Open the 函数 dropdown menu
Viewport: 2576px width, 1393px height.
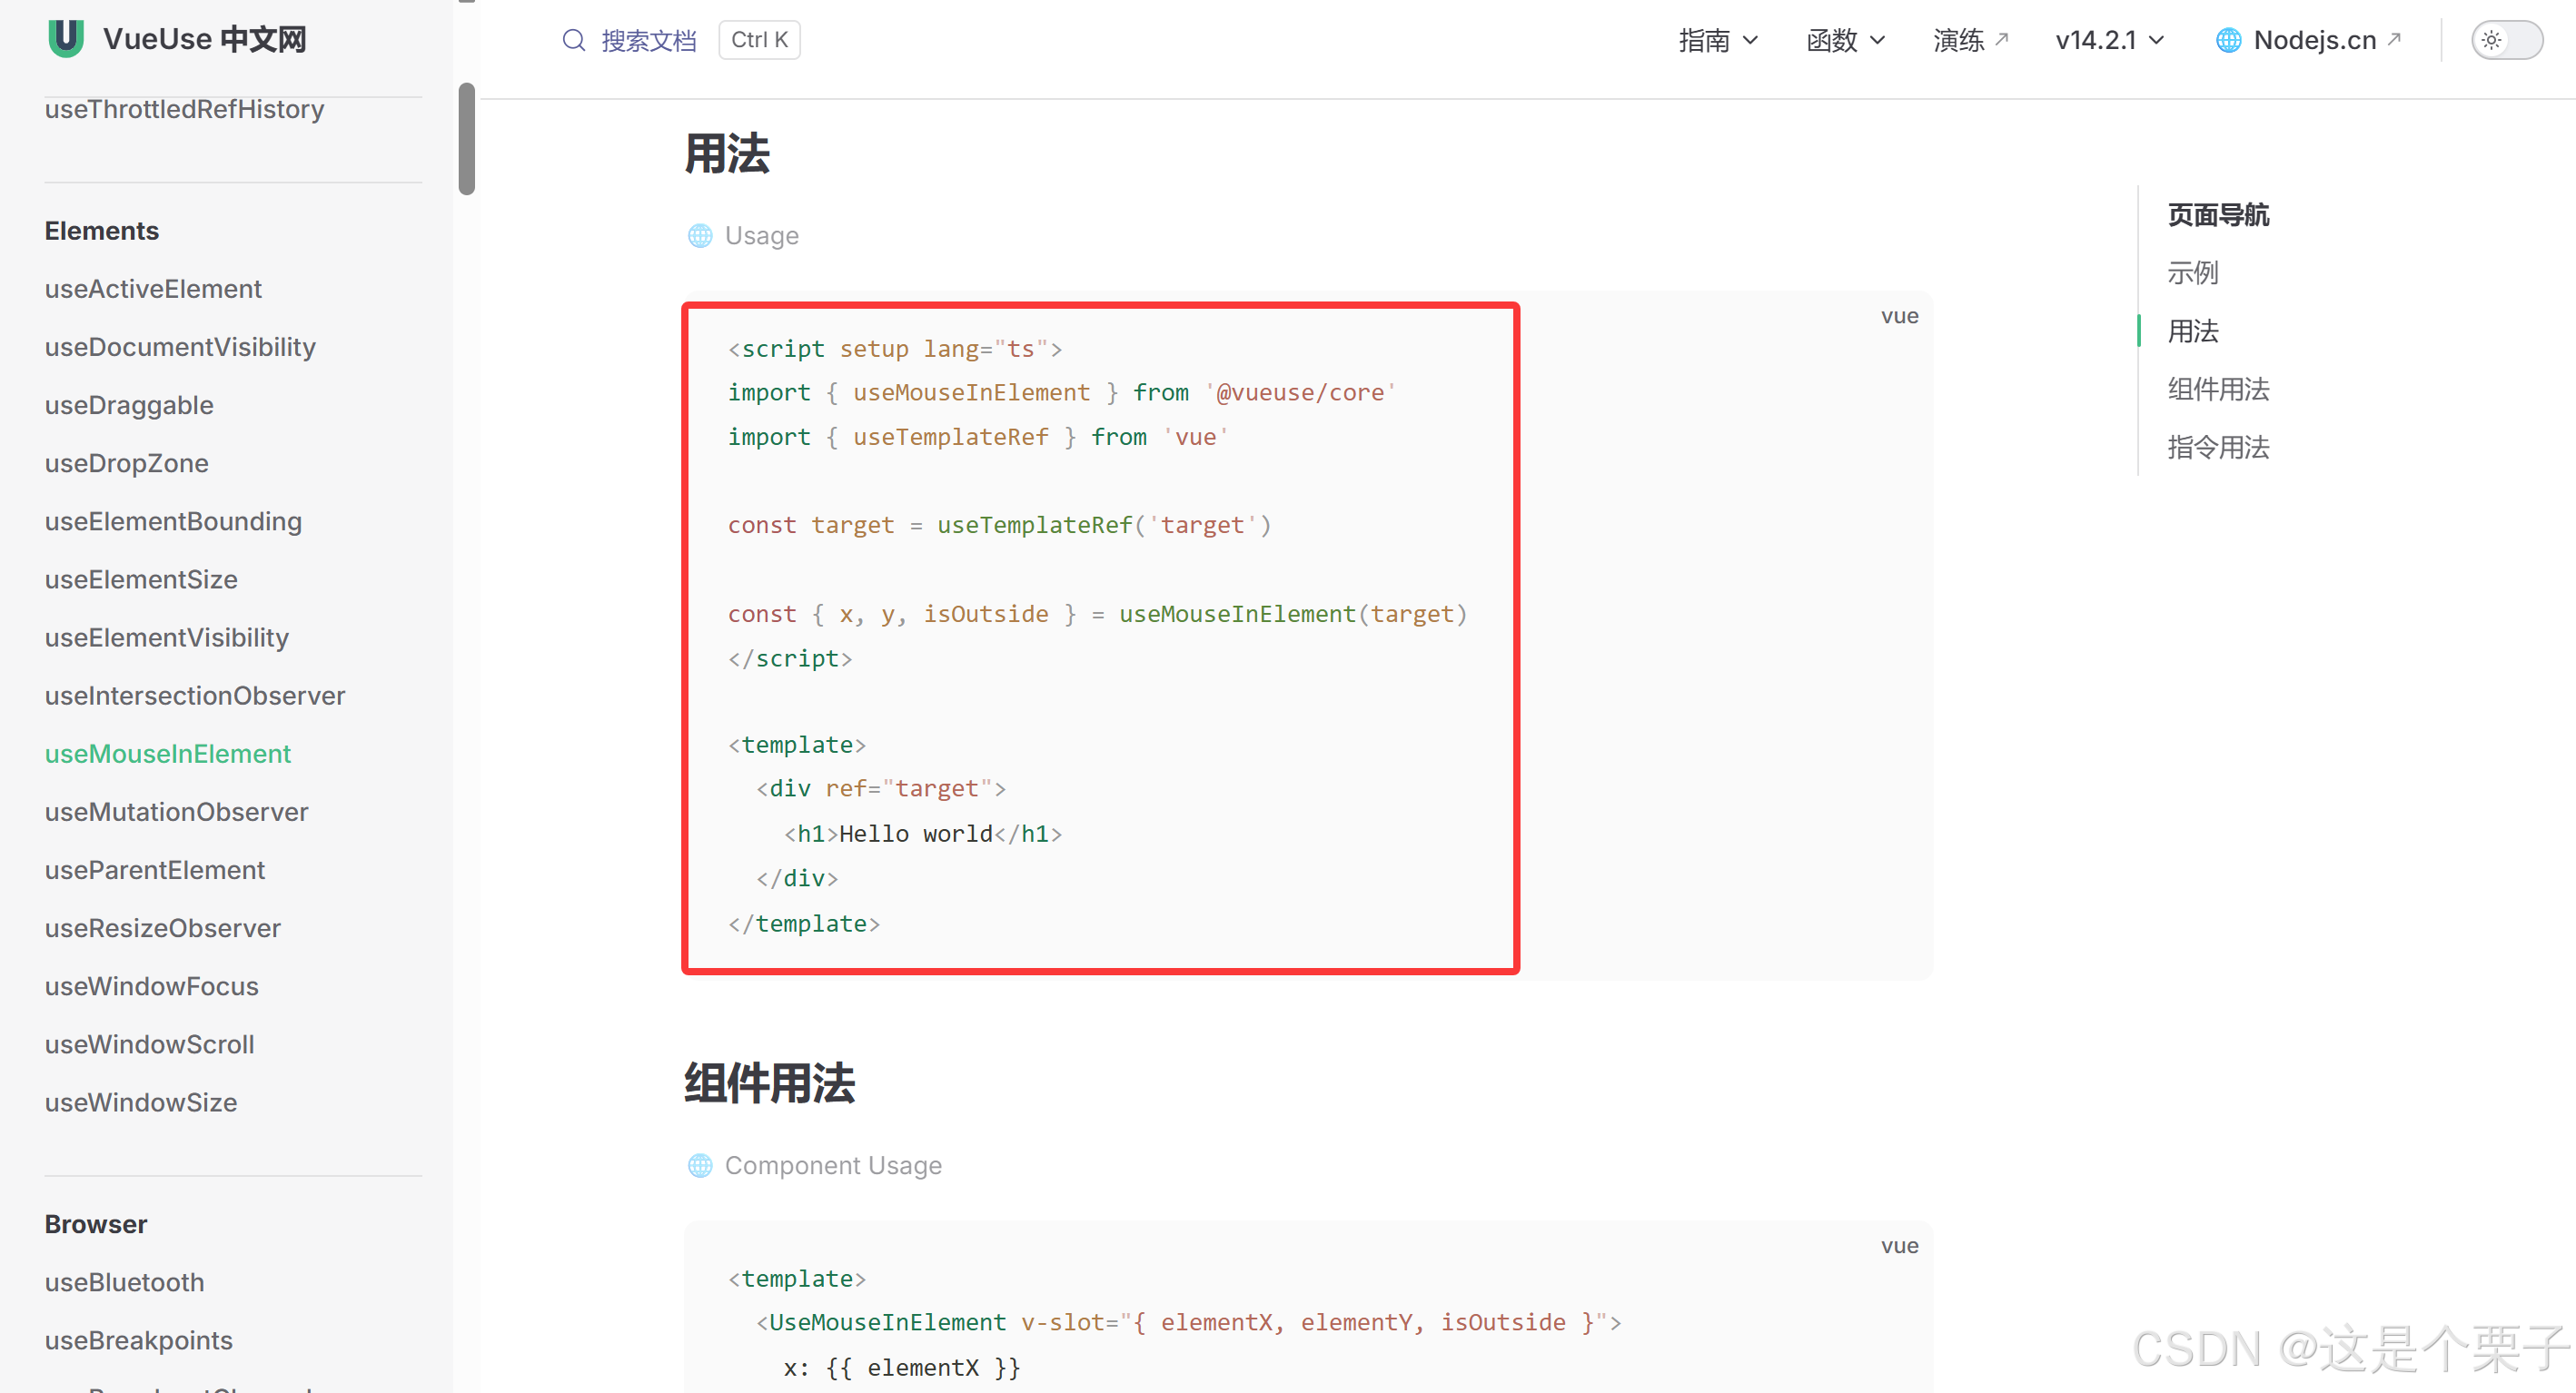pos(1845,40)
